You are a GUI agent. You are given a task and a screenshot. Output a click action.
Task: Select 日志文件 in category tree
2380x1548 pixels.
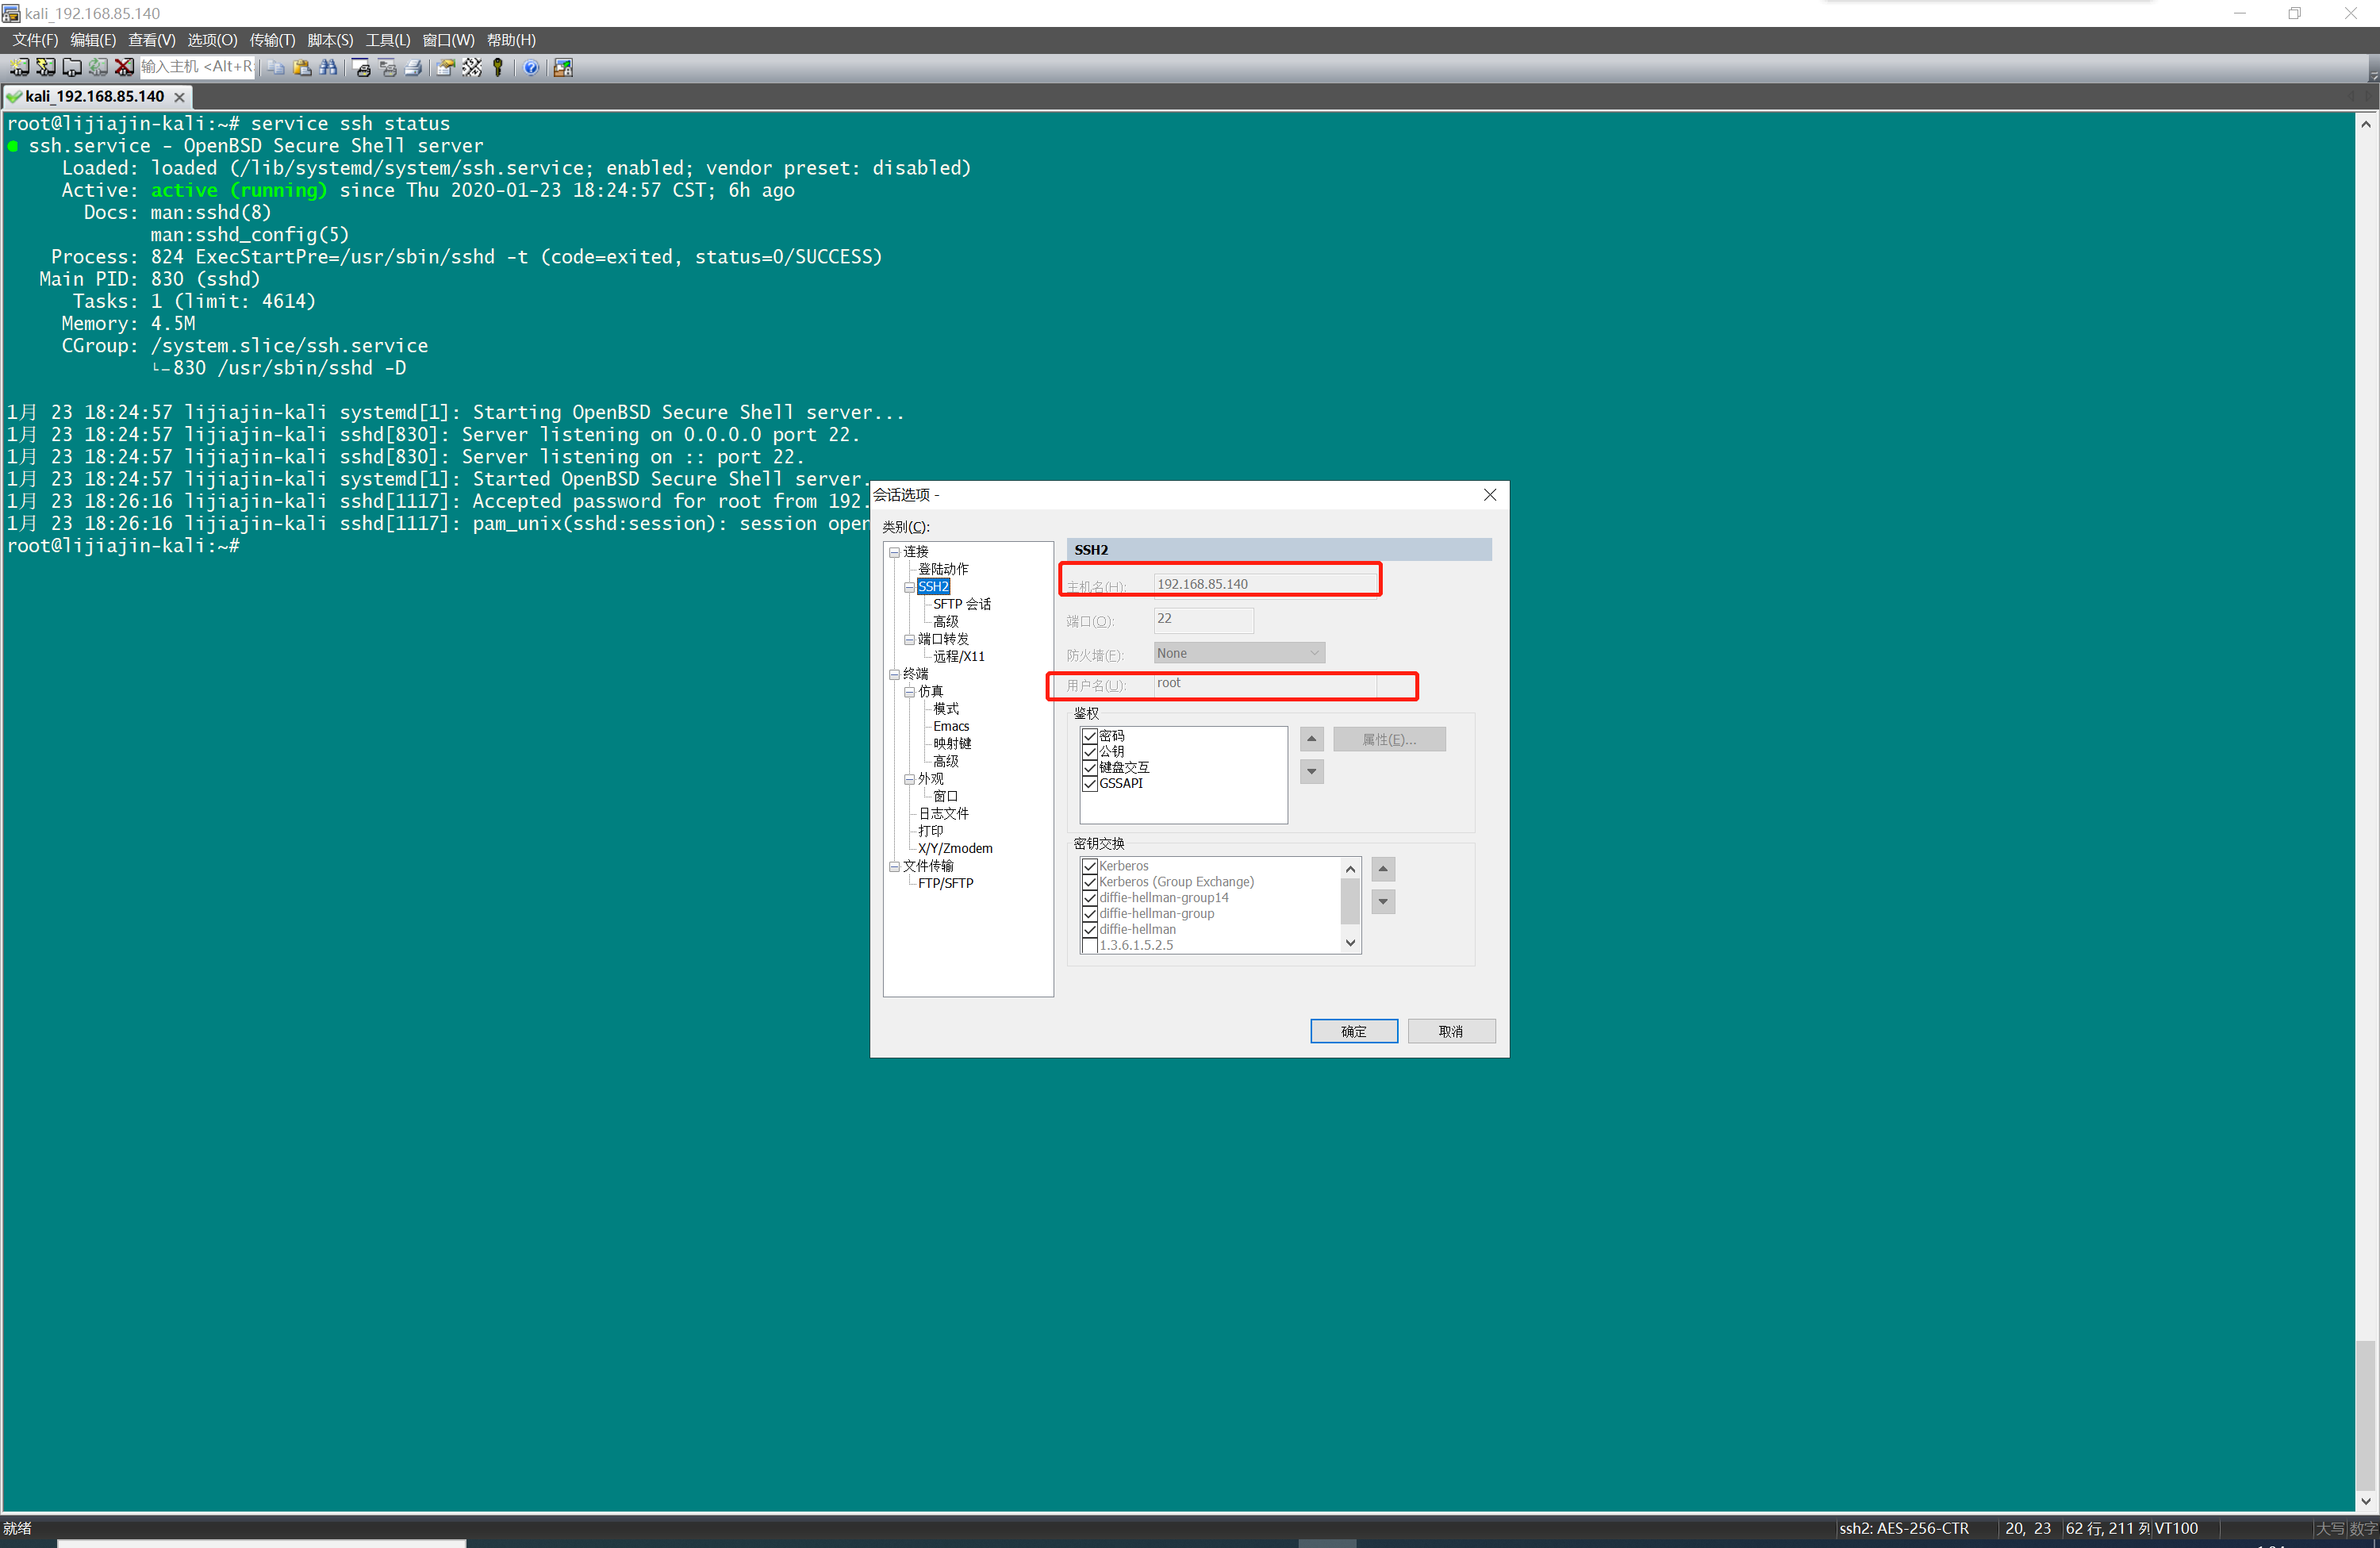pos(943,813)
